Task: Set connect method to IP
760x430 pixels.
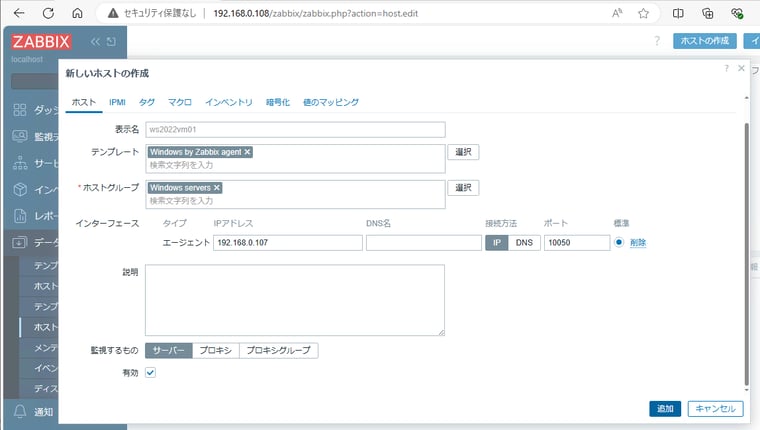Action: tap(497, 242)
